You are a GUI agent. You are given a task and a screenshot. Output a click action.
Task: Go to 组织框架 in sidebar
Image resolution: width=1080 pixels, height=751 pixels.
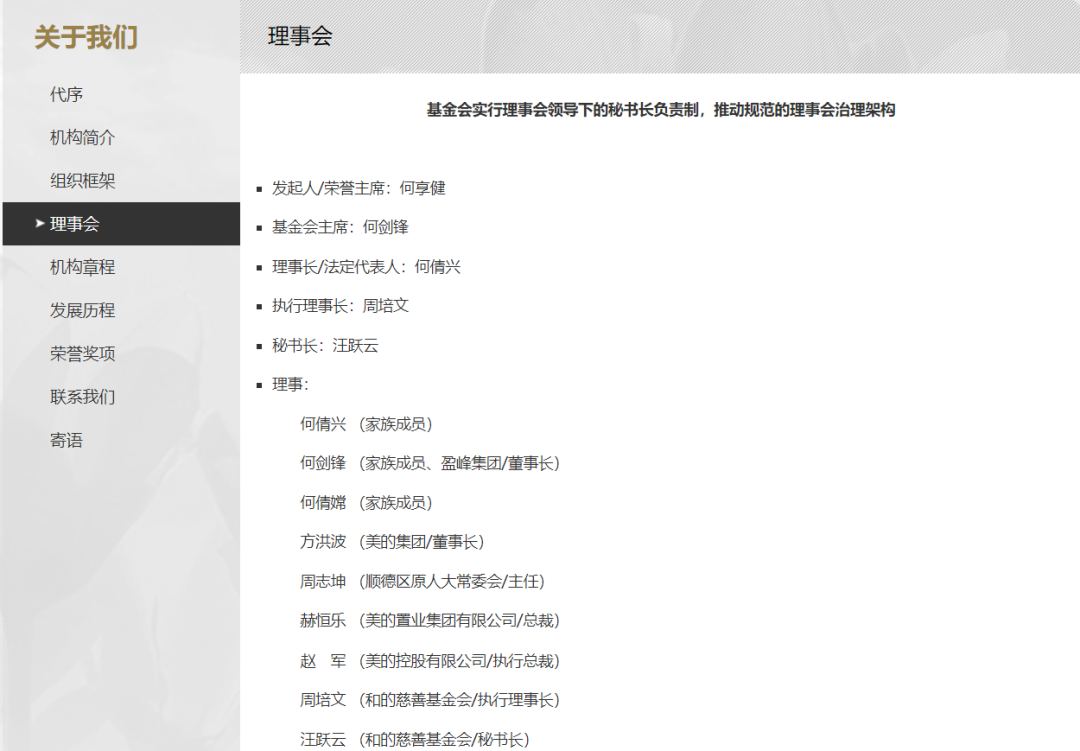click(x=82, y=181)
